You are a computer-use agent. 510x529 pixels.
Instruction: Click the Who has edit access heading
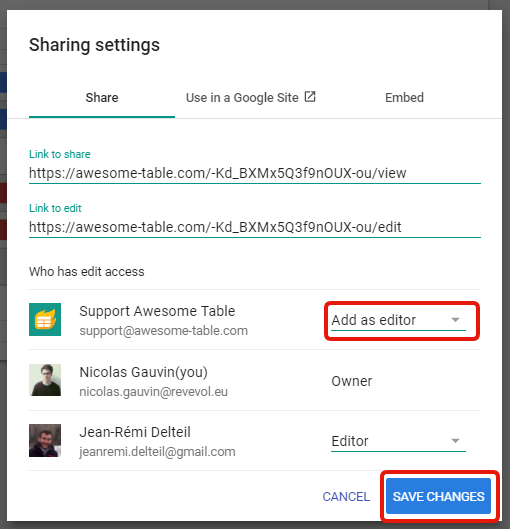(x=87, y=272)
